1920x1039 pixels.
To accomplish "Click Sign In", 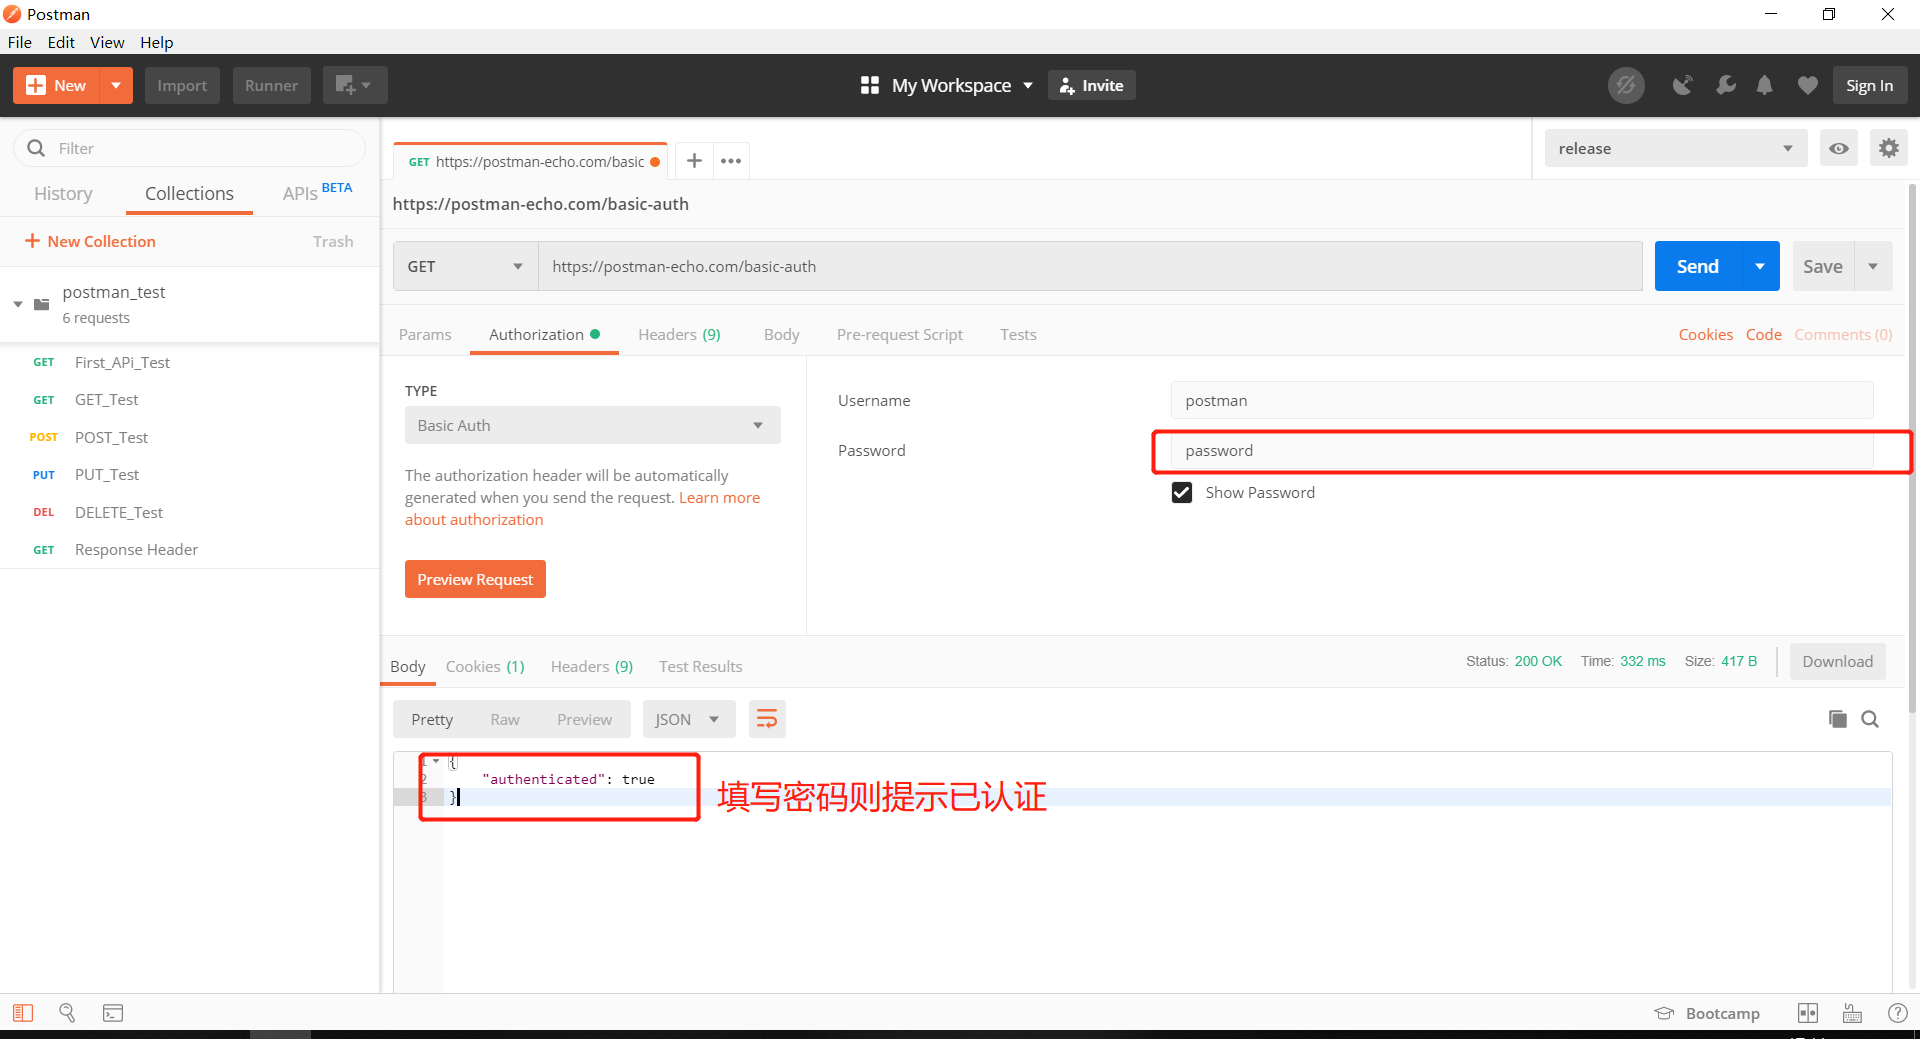I will (1869, 86).
